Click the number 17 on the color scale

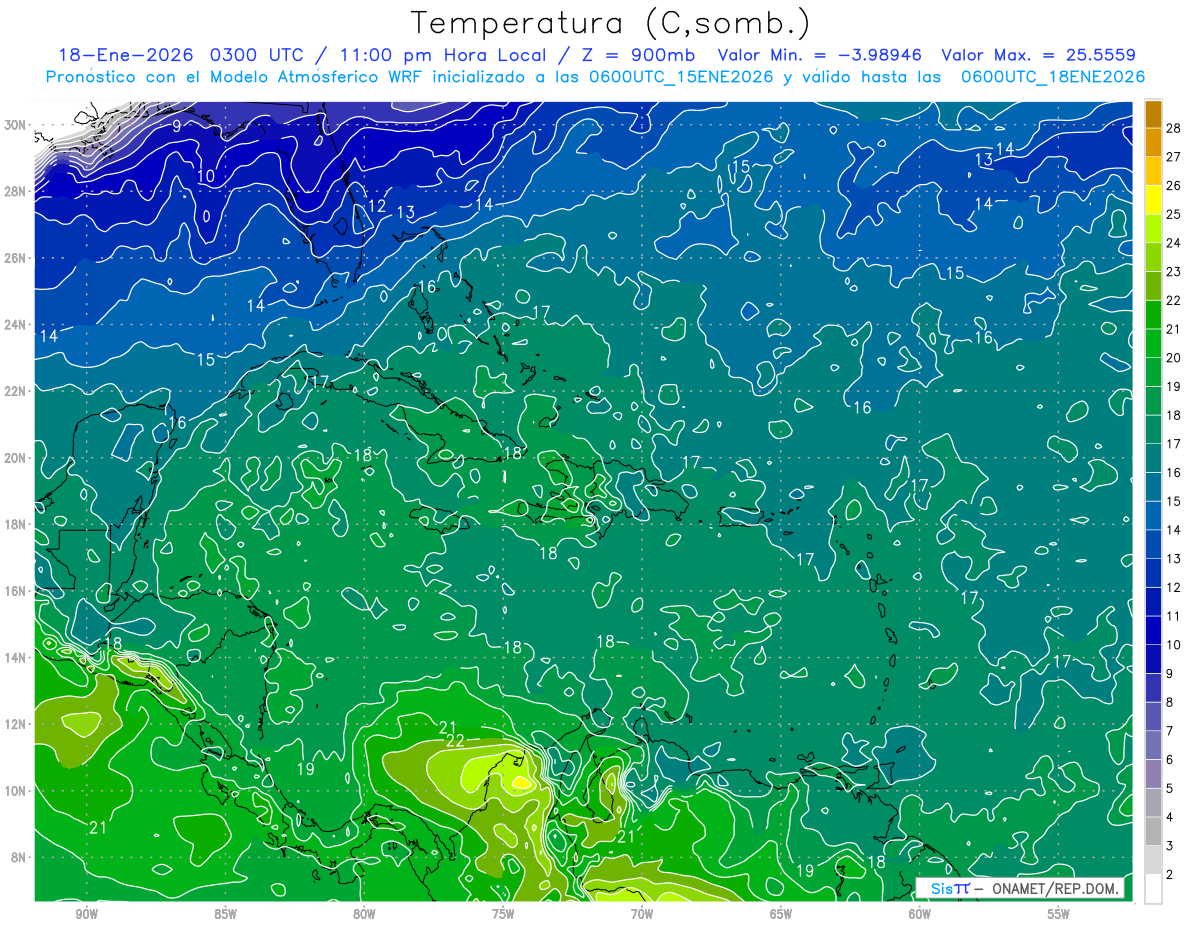coord(1174,444)
